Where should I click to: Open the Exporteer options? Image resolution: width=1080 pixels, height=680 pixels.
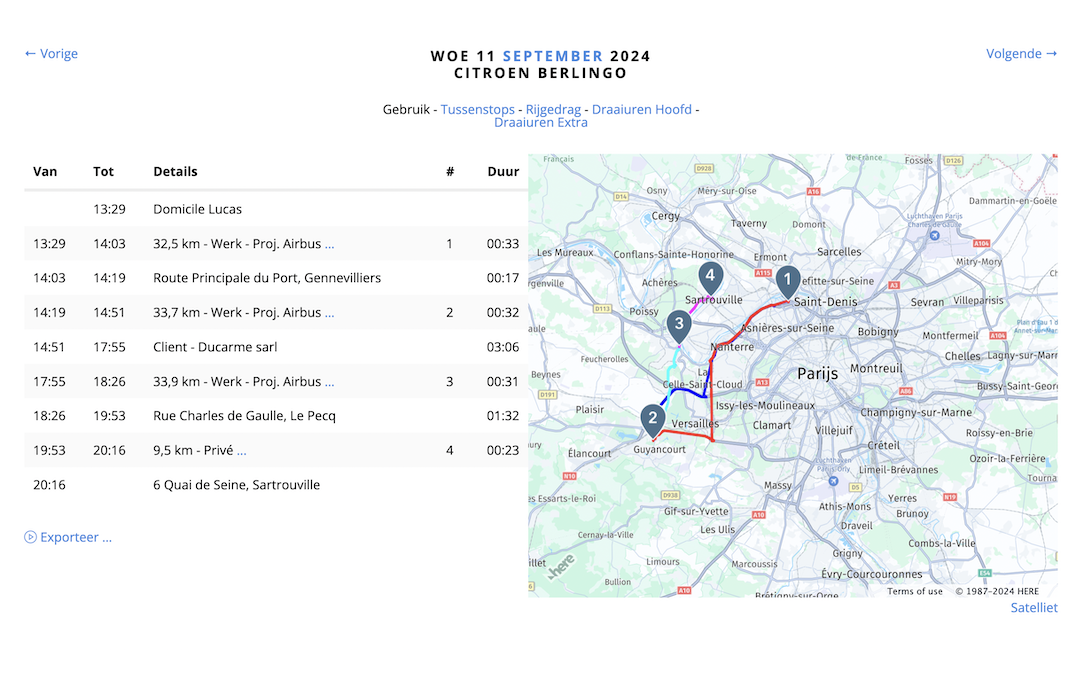point(68,537)
